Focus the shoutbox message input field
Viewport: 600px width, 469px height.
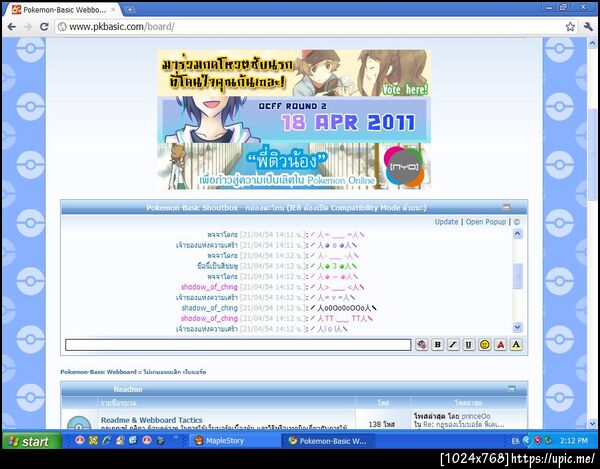tap(238, 345)
